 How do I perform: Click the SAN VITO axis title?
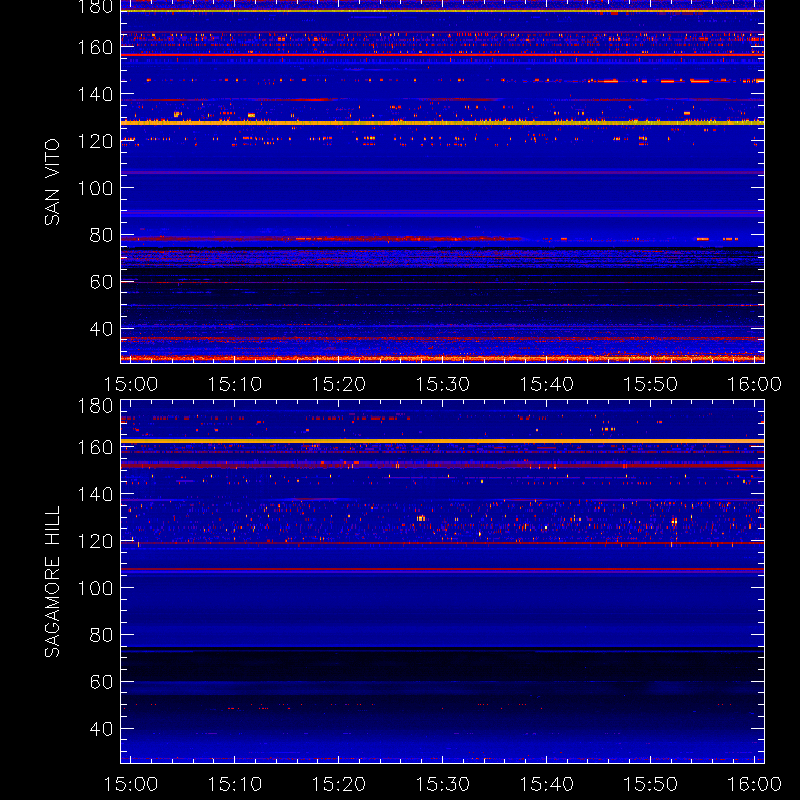click(x=52, y=182)
